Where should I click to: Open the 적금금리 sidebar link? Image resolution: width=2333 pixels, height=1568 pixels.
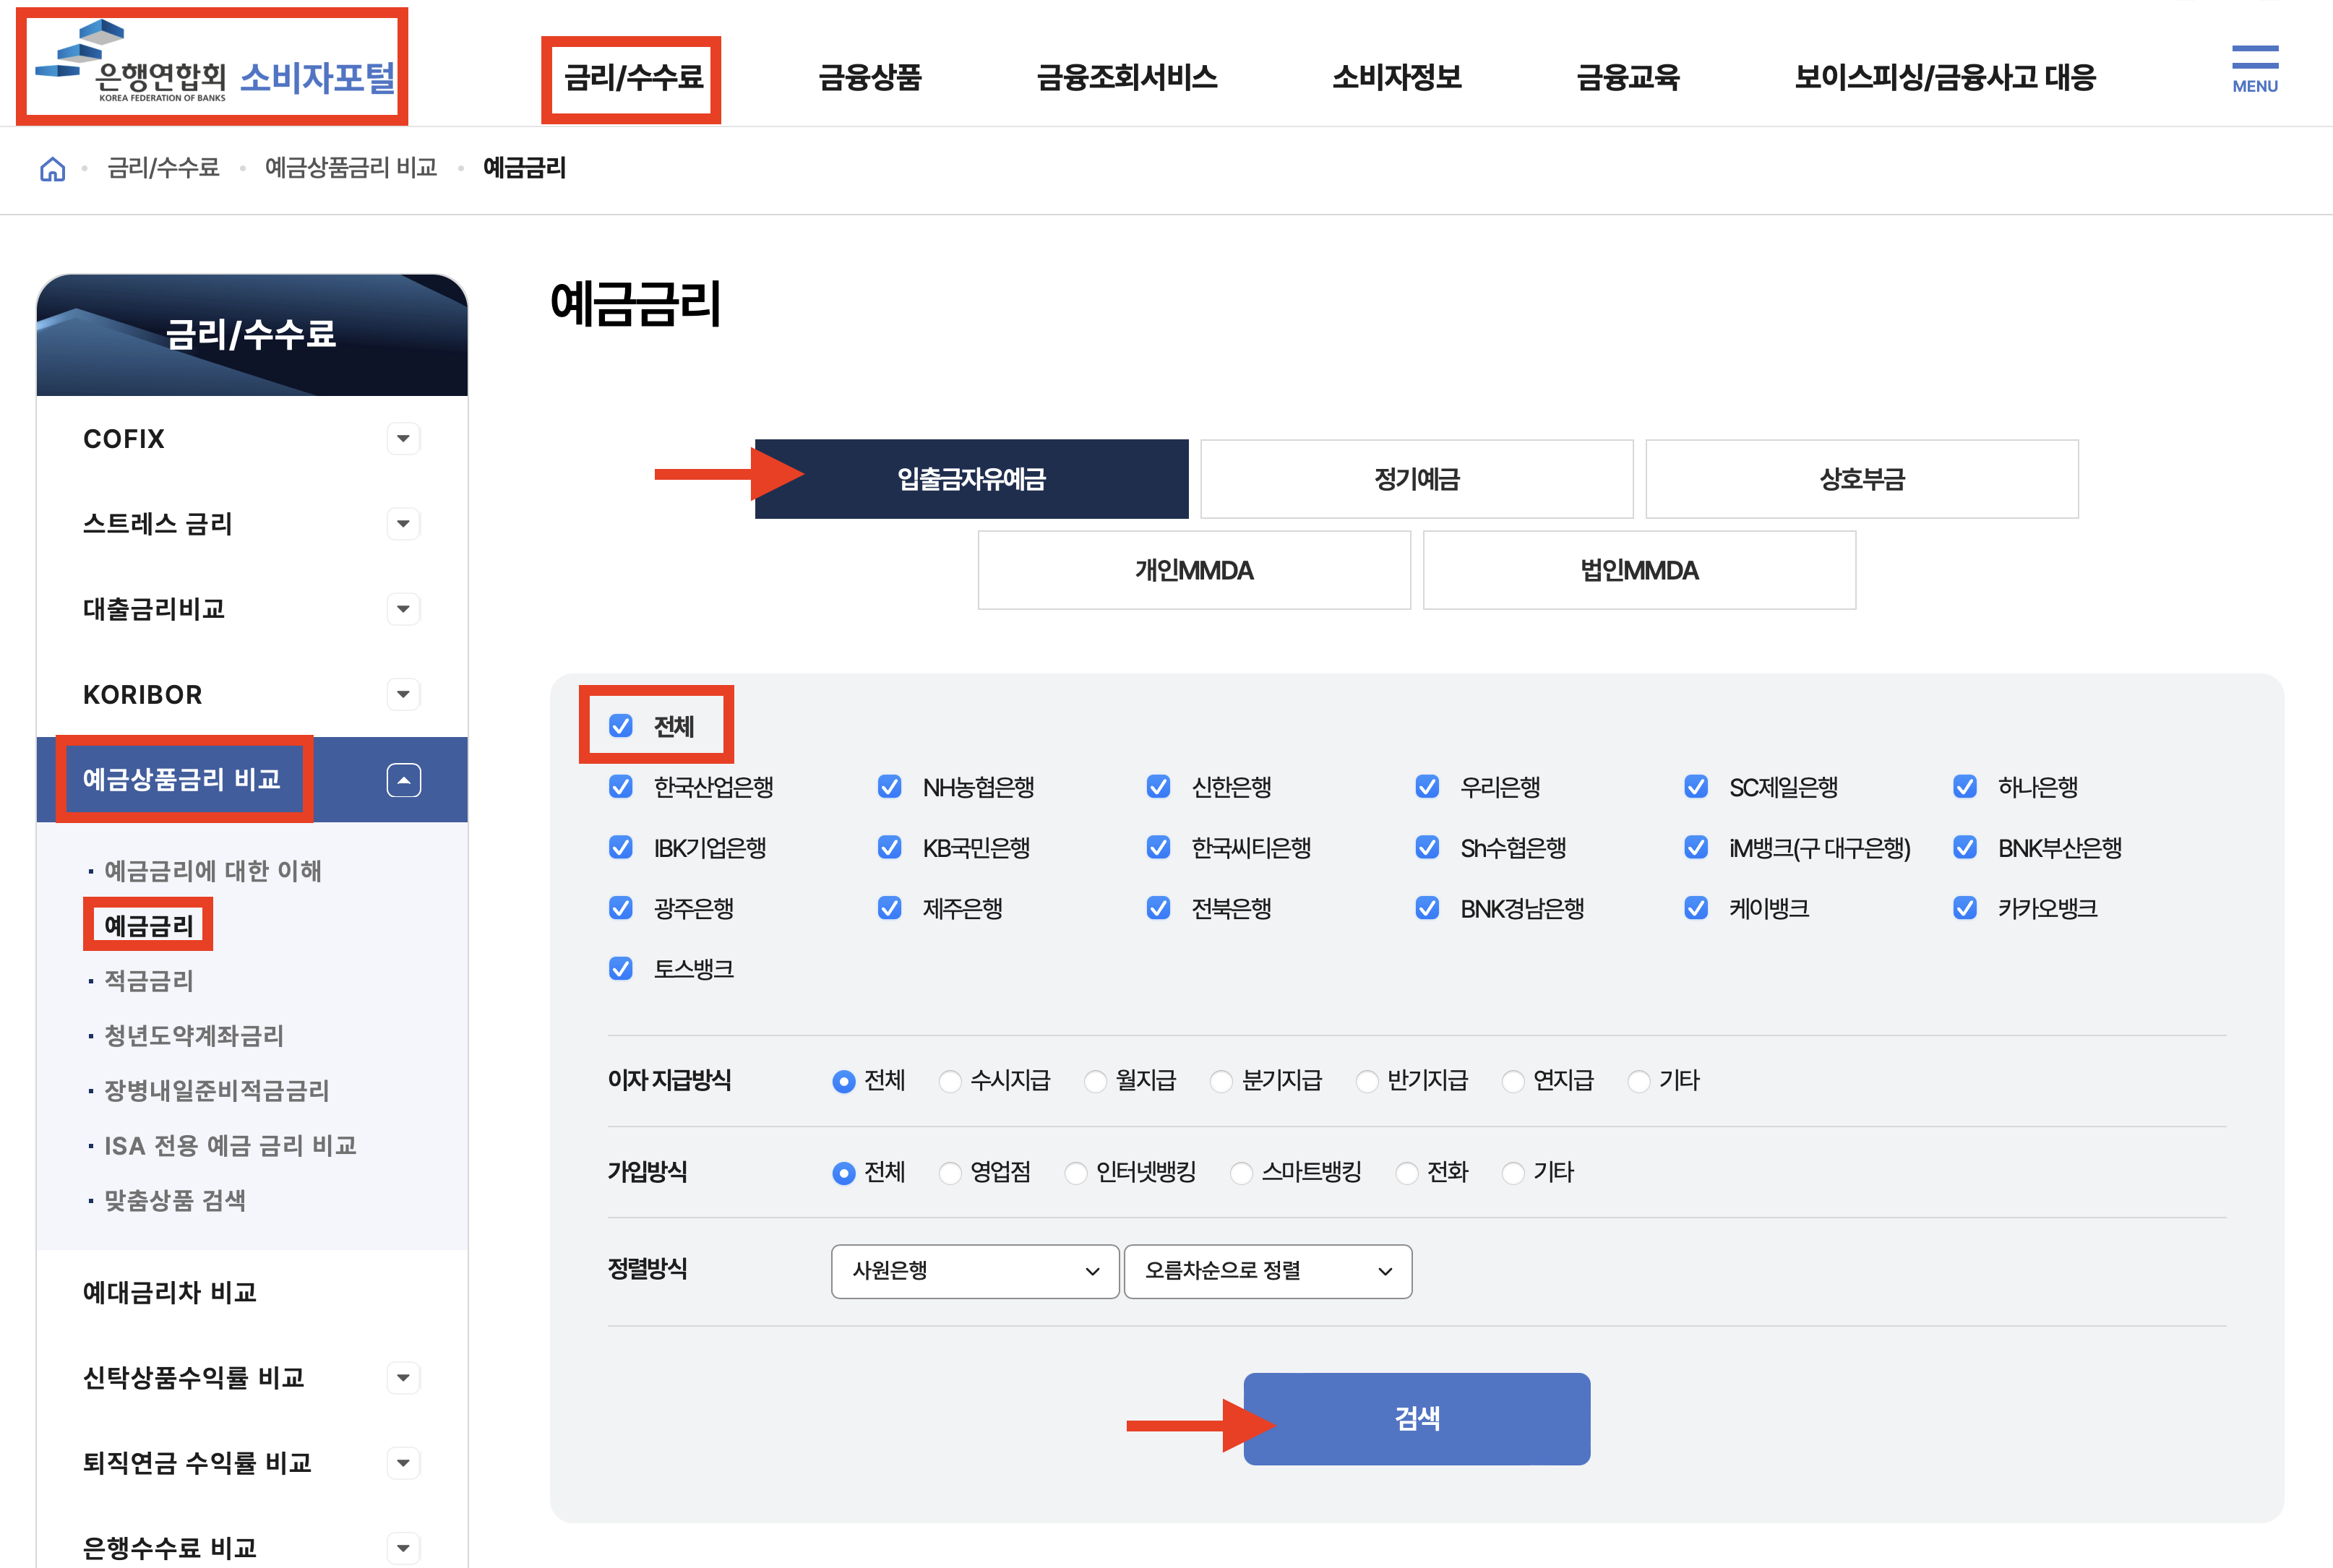tap(148, 980)
